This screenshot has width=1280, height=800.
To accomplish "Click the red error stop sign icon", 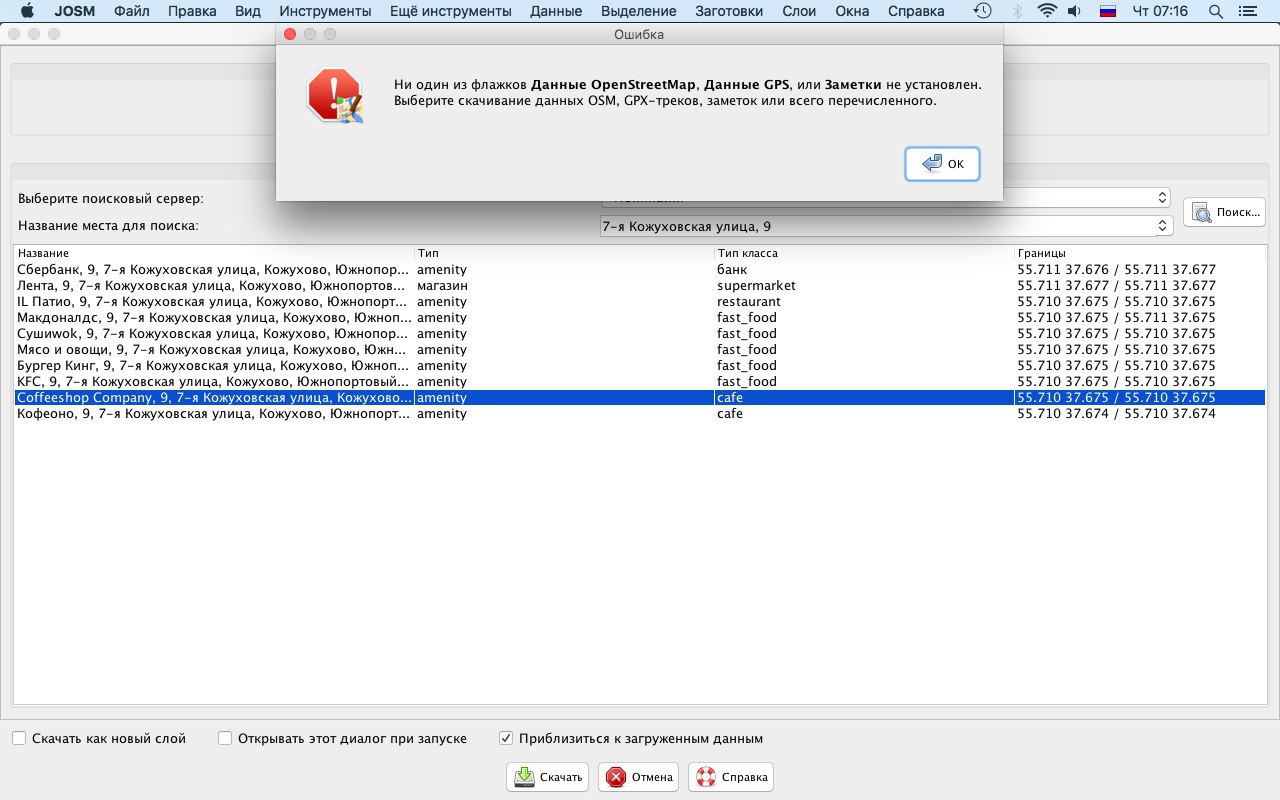I will (x=334, y=95).
